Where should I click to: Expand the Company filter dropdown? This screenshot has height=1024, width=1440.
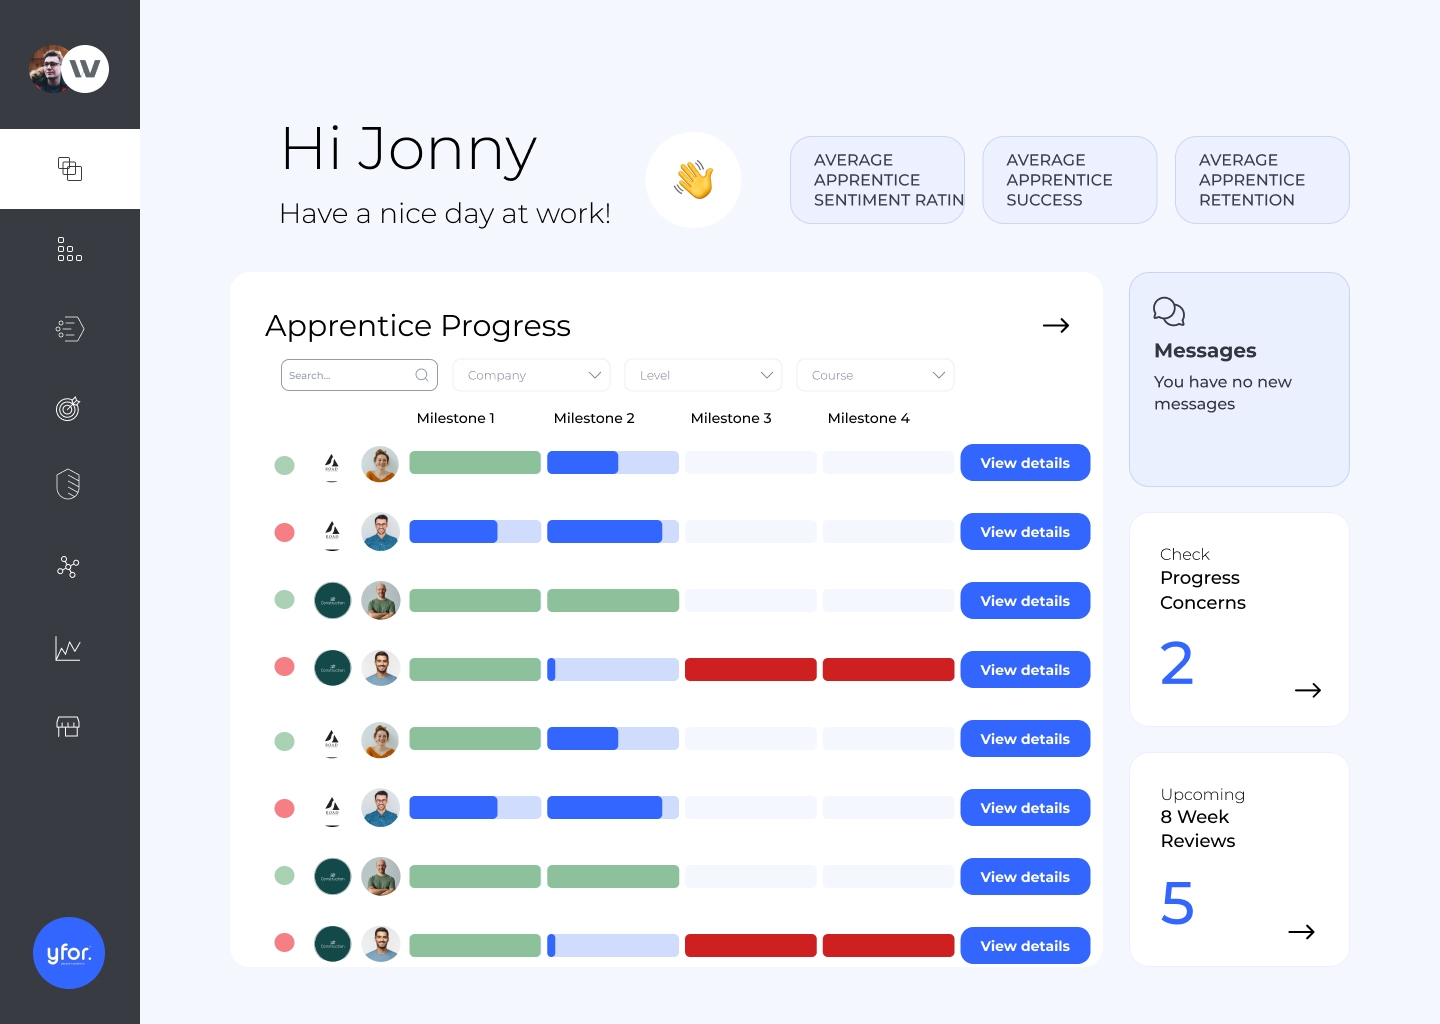pyautogui.click(x=531, y=374)
